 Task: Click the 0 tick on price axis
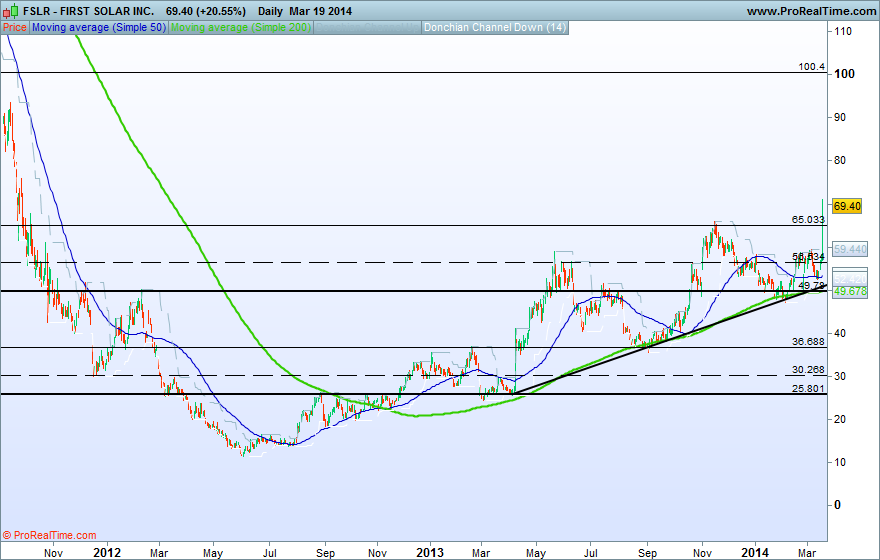pyautogui.click(x=837, y=505)
